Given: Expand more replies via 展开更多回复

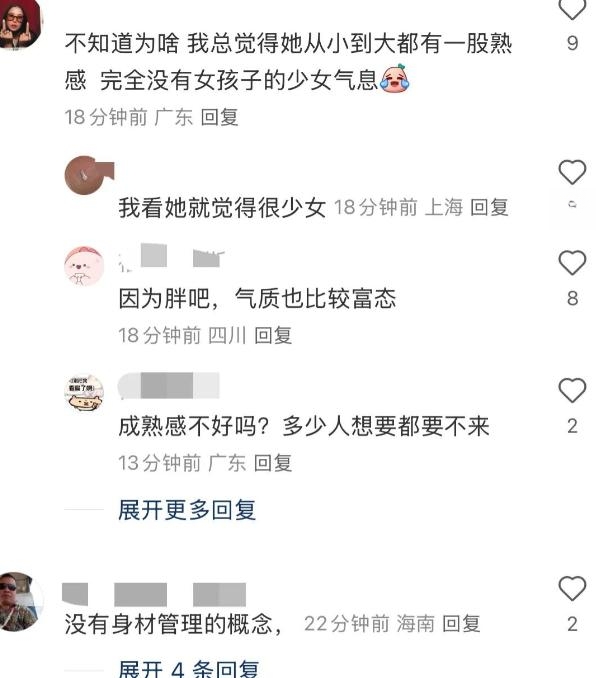Looking at the screenshot, I should 187,510.
